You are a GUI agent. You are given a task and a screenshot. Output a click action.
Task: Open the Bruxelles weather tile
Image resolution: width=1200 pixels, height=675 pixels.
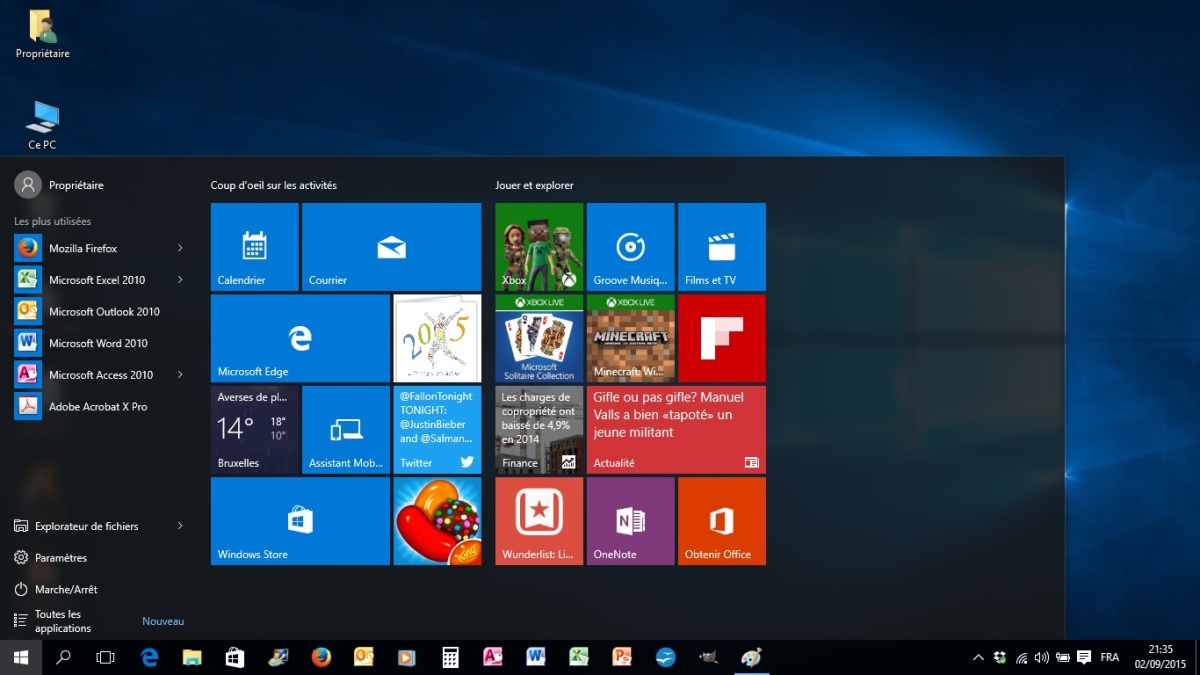tap(254, 430)
